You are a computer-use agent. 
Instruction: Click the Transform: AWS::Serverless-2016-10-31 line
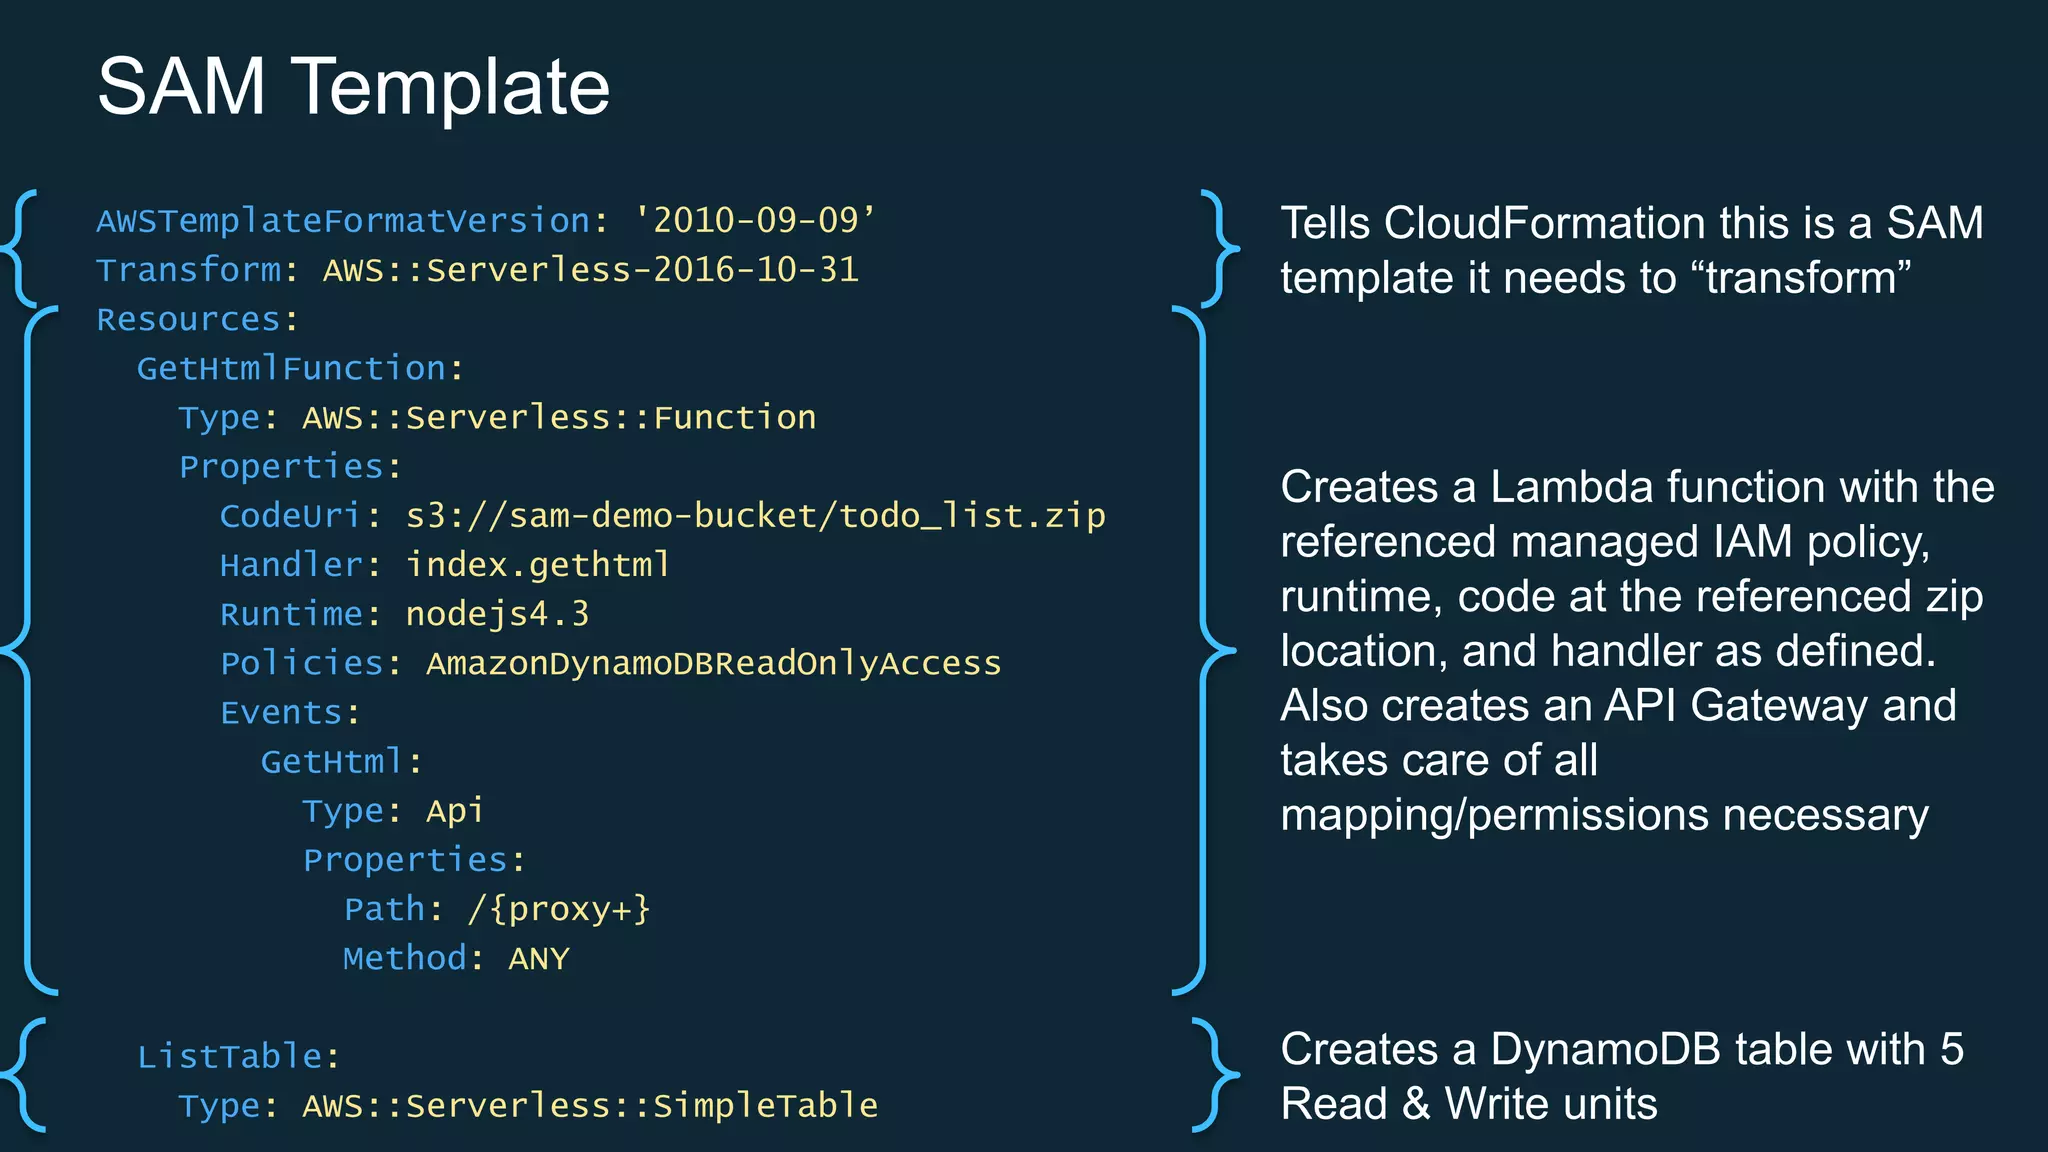pyautogui.click(x=477, y=270)
